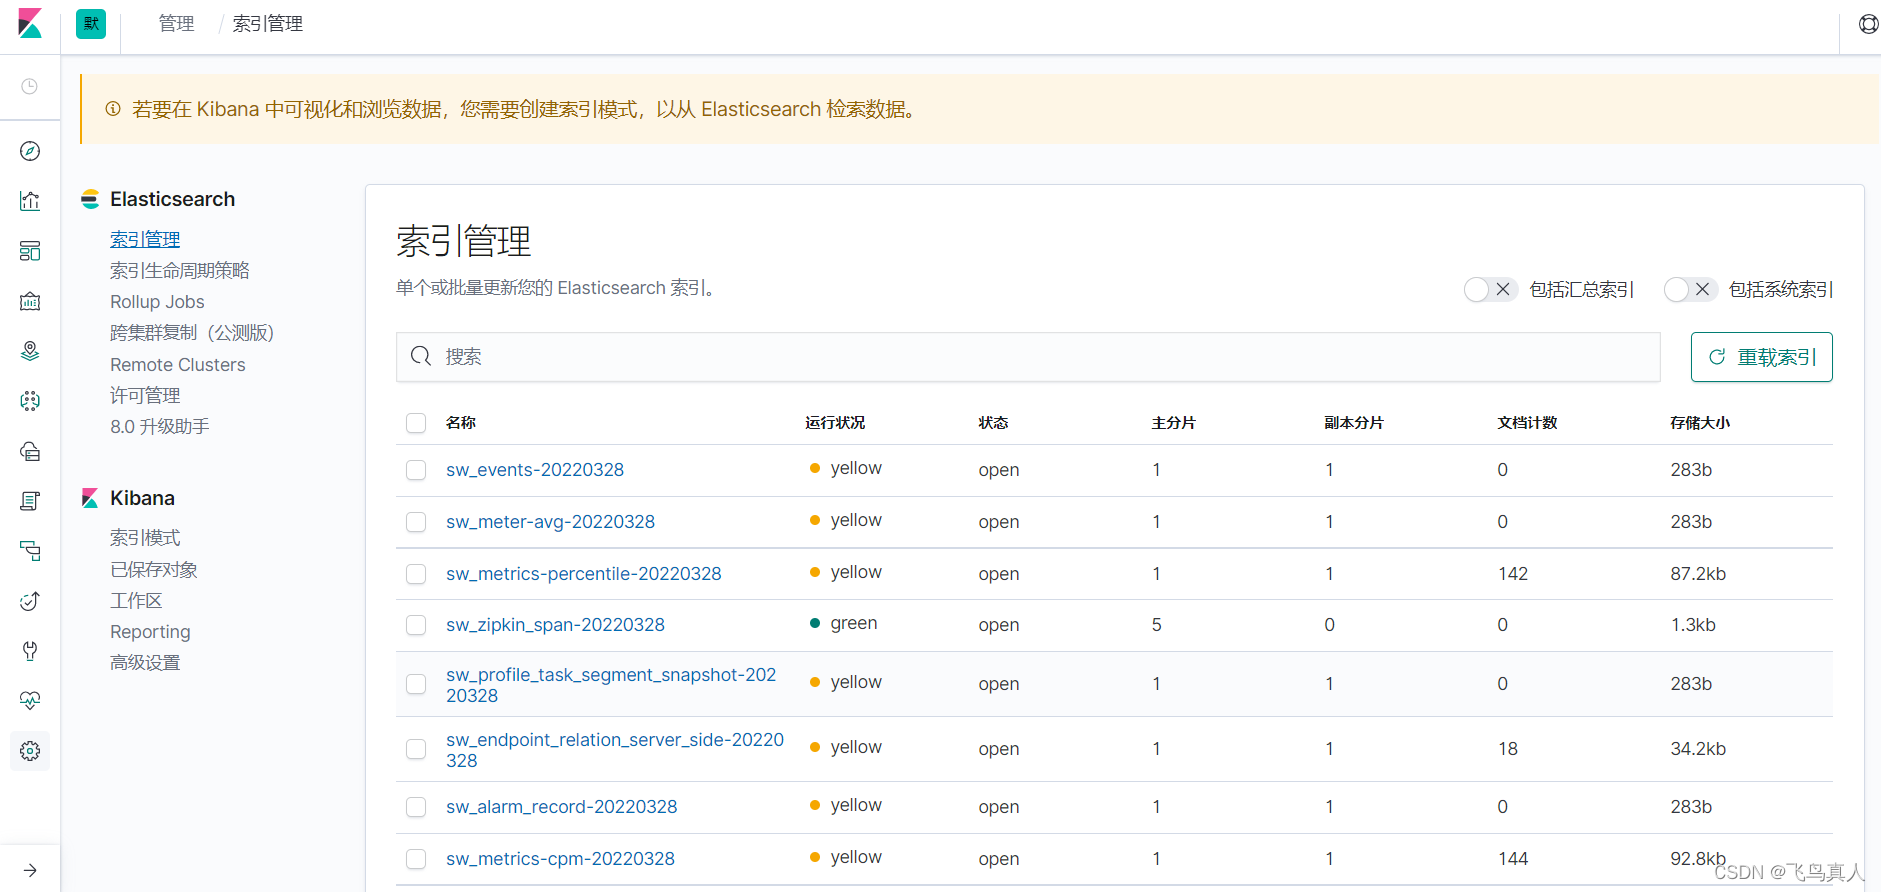
Task: Open recently viewed clock icon
Action: tap(30, 87)
